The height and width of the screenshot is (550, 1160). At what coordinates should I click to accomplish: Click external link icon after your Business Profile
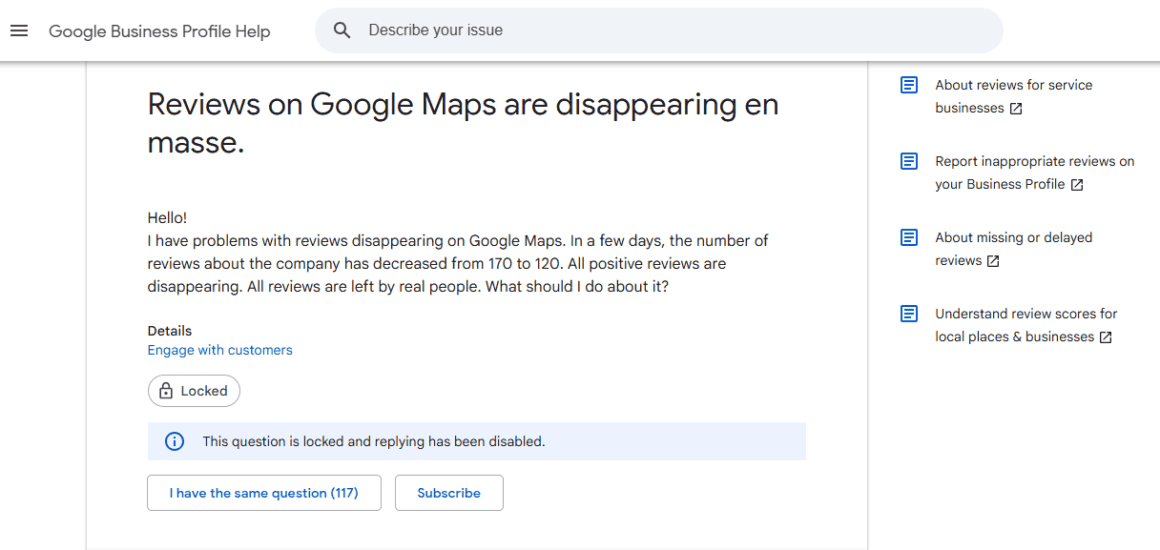(1077, 185)
